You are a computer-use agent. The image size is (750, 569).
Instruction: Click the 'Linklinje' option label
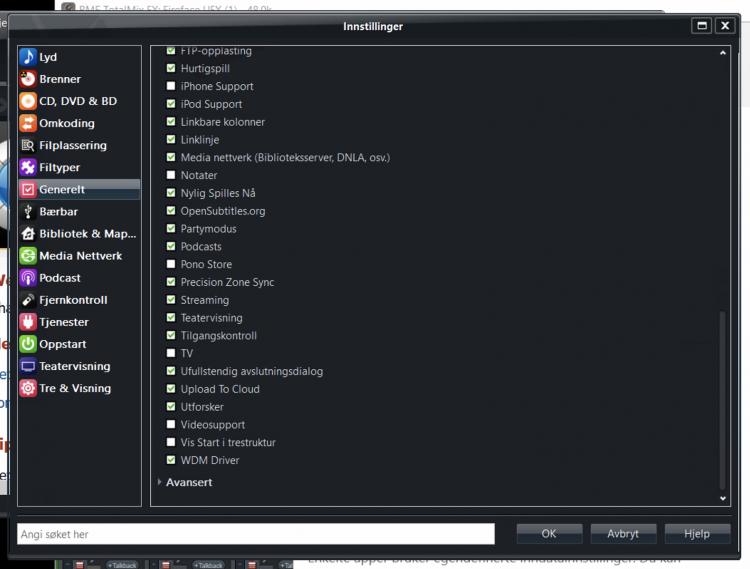point(200,140)
